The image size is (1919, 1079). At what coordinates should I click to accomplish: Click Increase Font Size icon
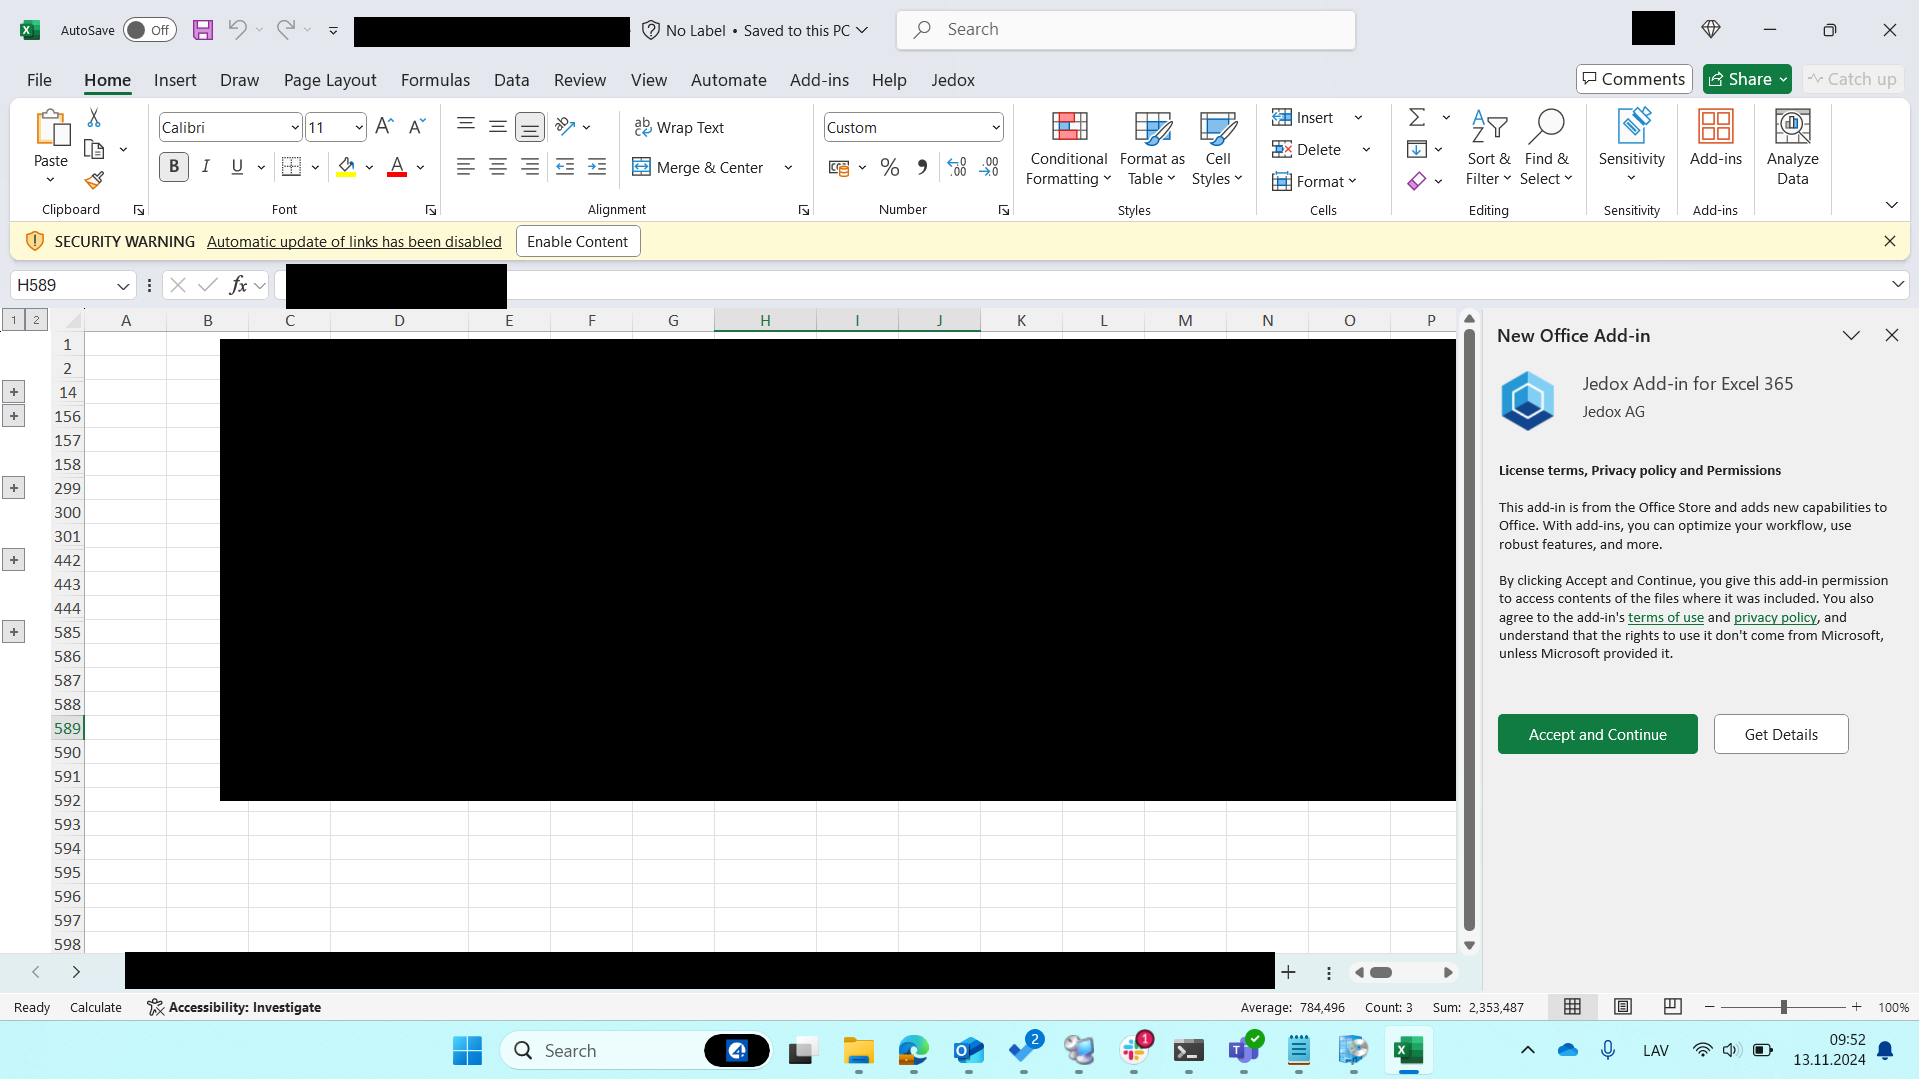pyautogui.click(x=384, y=127)
